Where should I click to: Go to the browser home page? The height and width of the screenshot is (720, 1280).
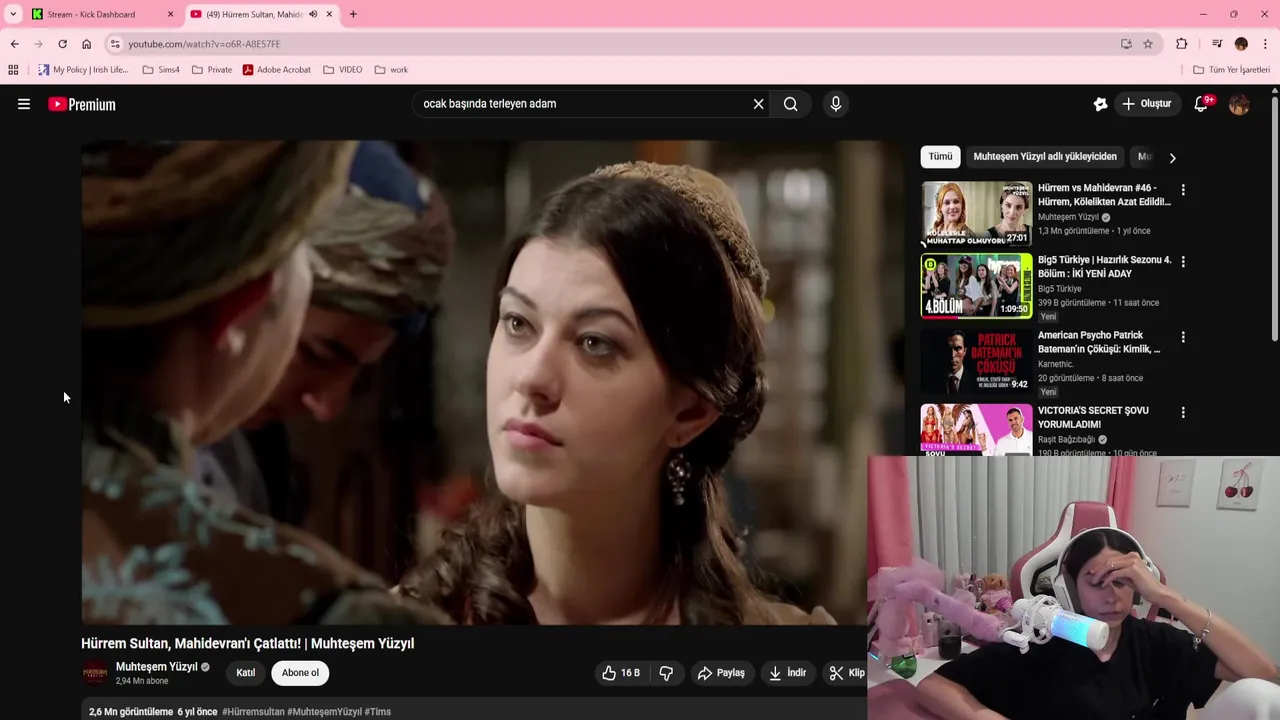click(86, 44)
